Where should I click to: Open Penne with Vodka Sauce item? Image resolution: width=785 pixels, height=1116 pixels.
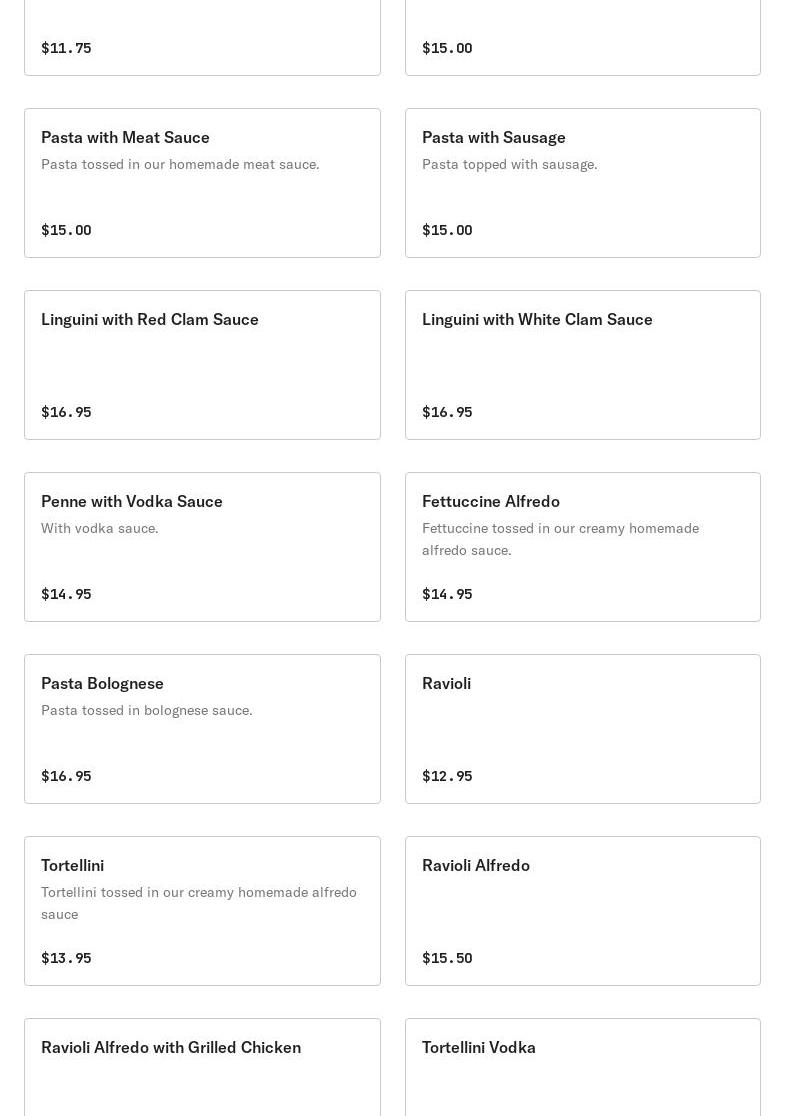[202, 547]
